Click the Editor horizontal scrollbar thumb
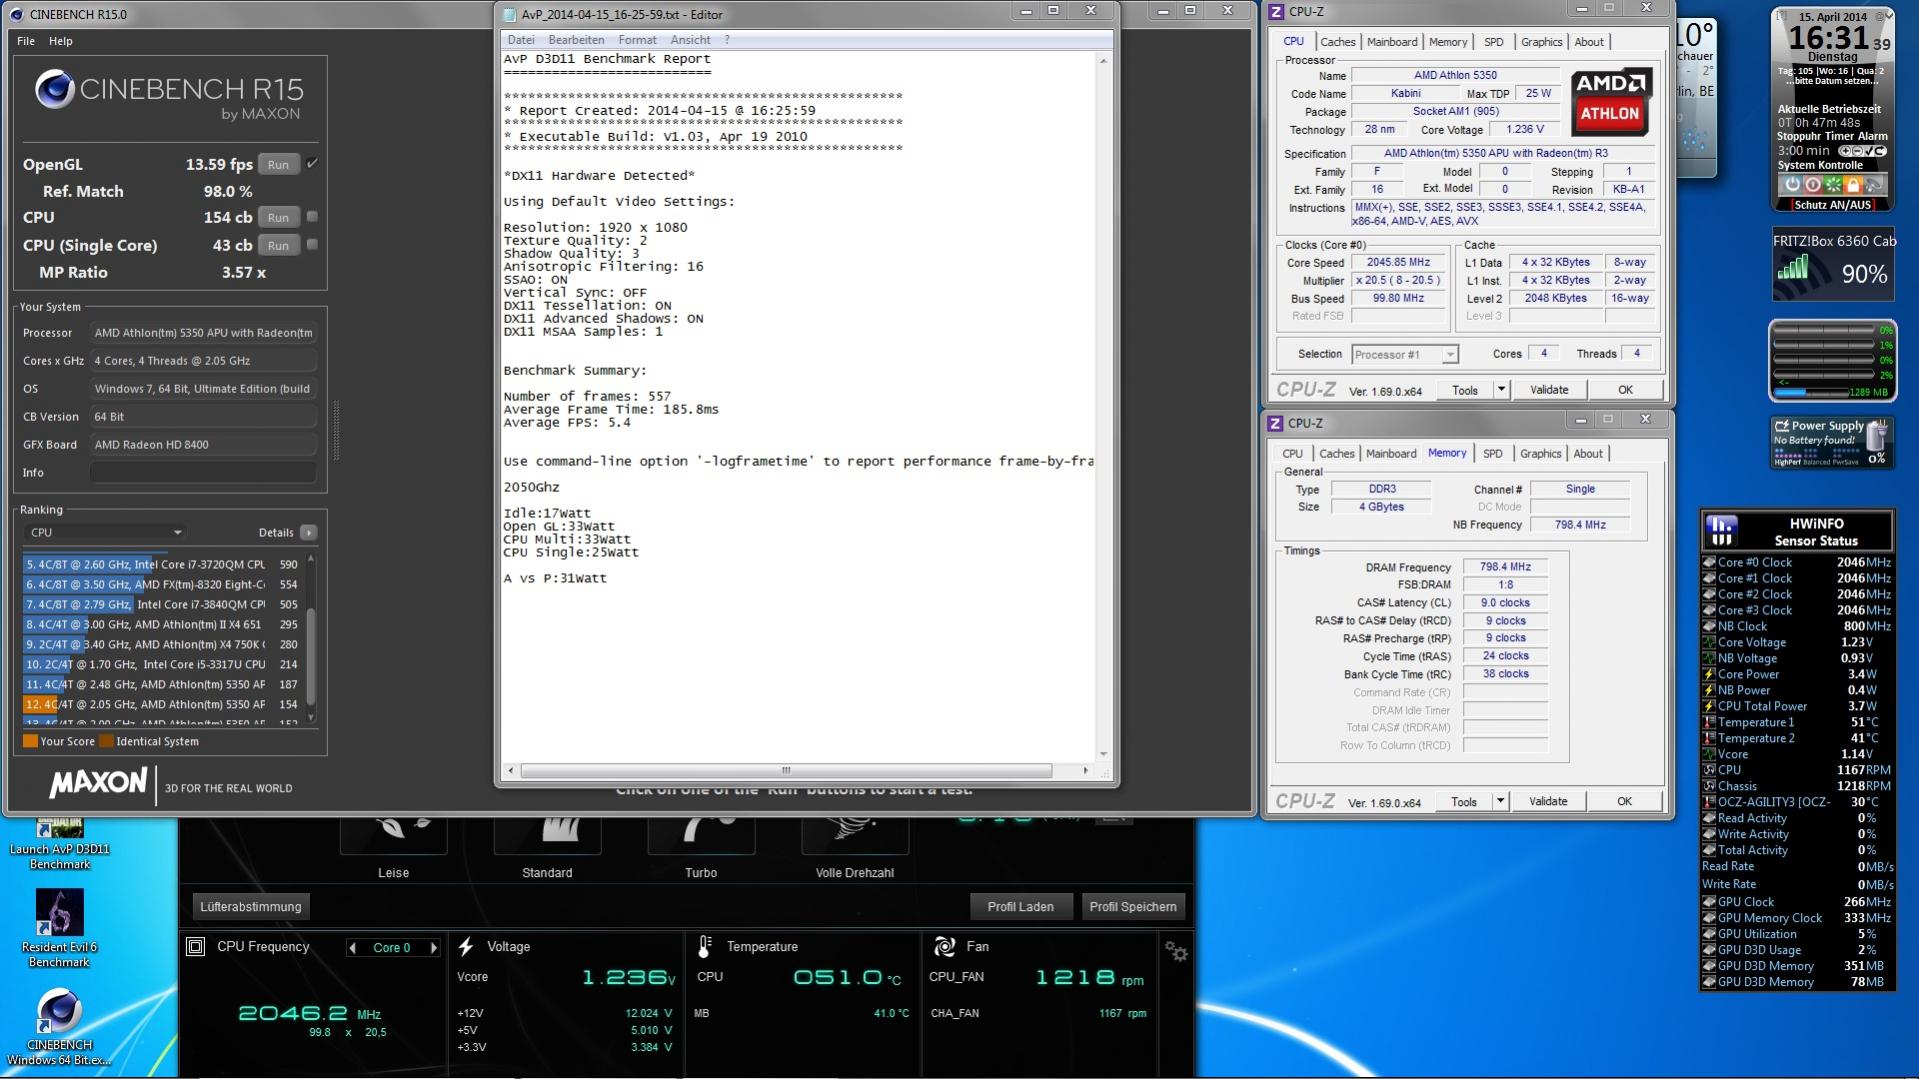The image size is (1919, 1079). (x=786, y=771)
